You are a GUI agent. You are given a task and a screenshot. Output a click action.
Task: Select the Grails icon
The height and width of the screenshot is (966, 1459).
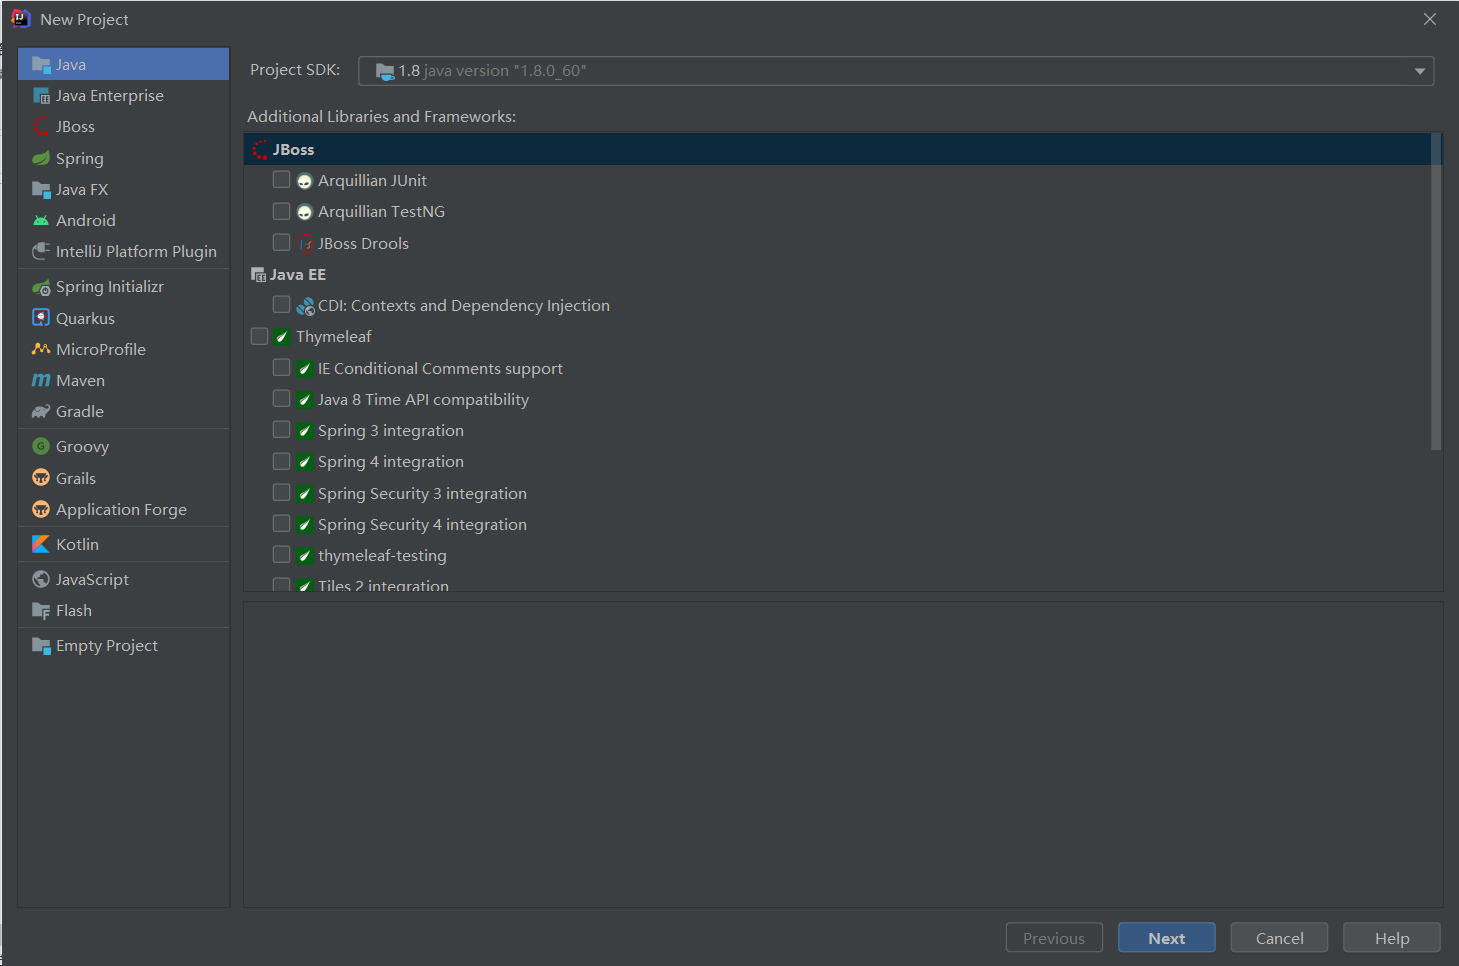pos(41,478)
